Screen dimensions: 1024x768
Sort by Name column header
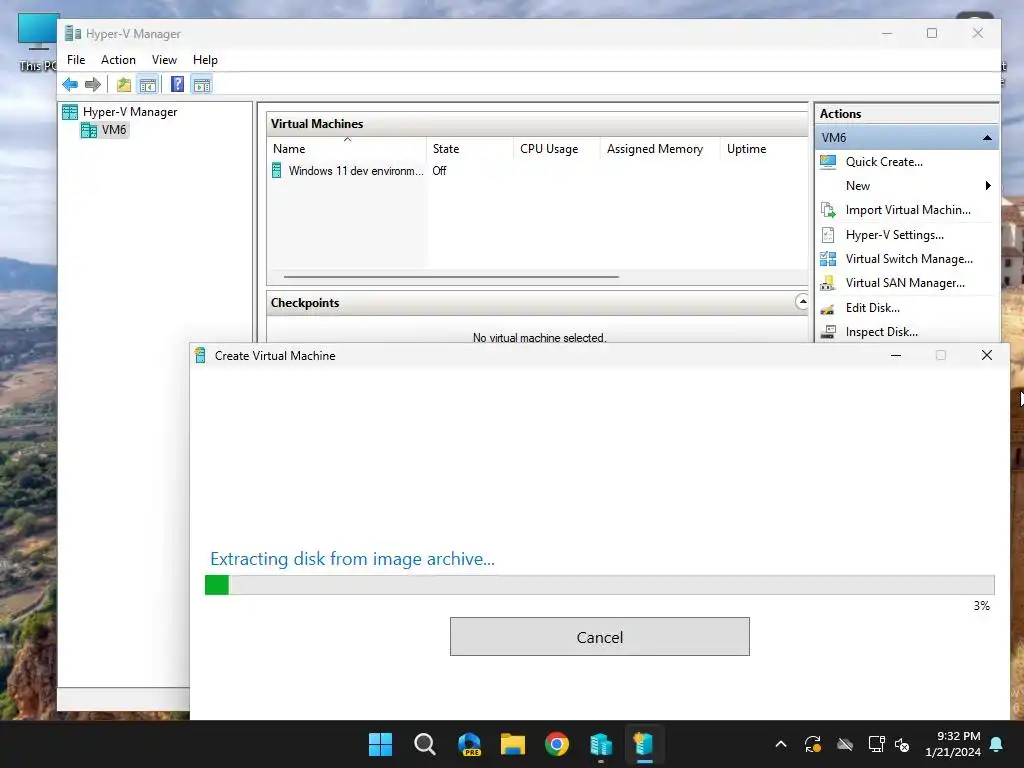click(346, 149)
